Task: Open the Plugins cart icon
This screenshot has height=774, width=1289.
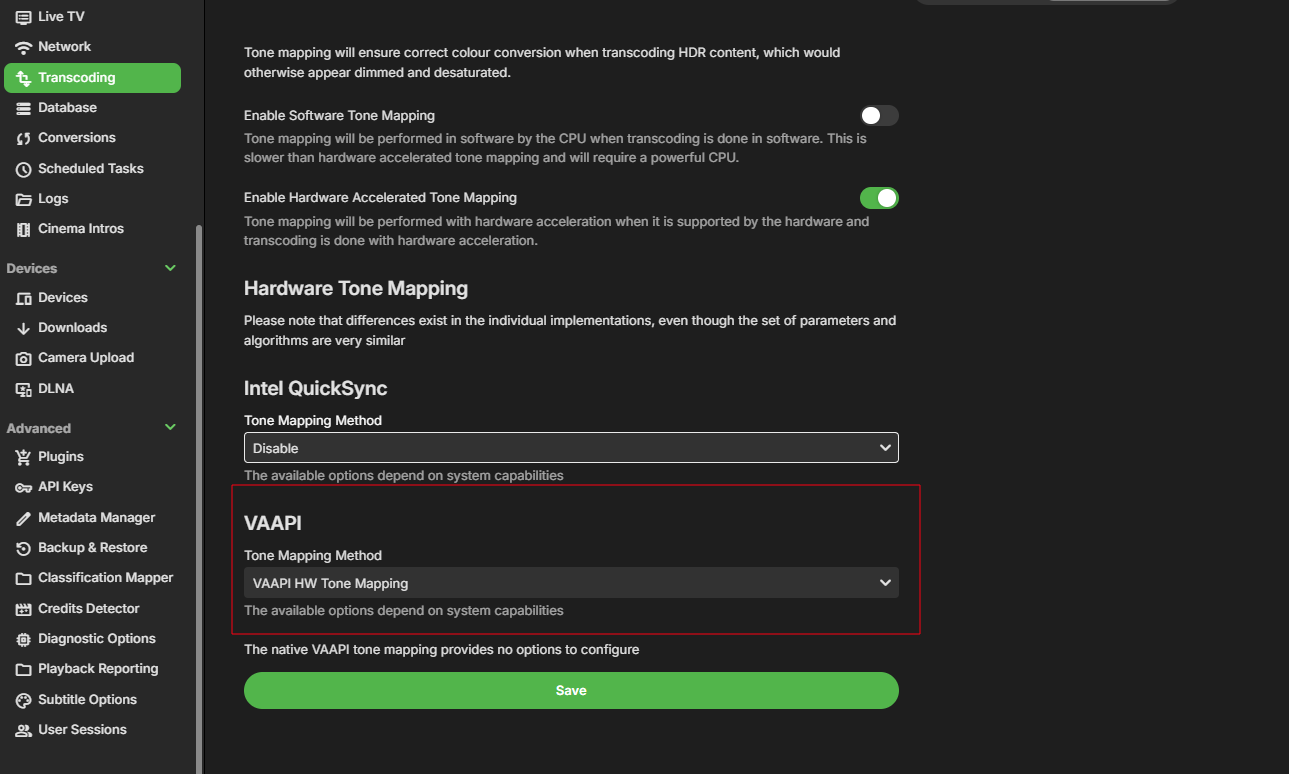Action: pyautogui.click(x=24, y=457)
